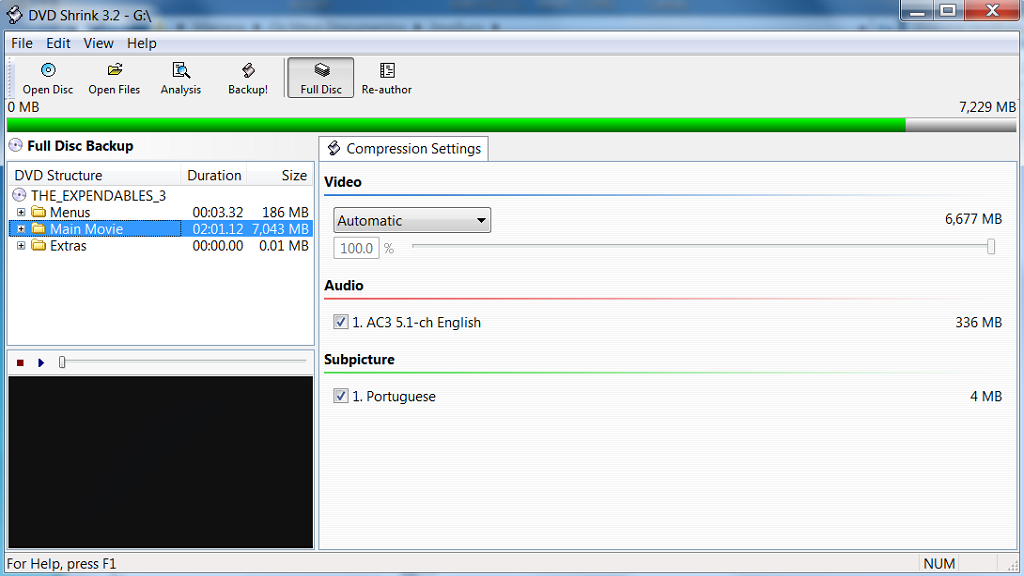
Task: Open the View menu
Action: pyautogui.click(x=99, y=43)
